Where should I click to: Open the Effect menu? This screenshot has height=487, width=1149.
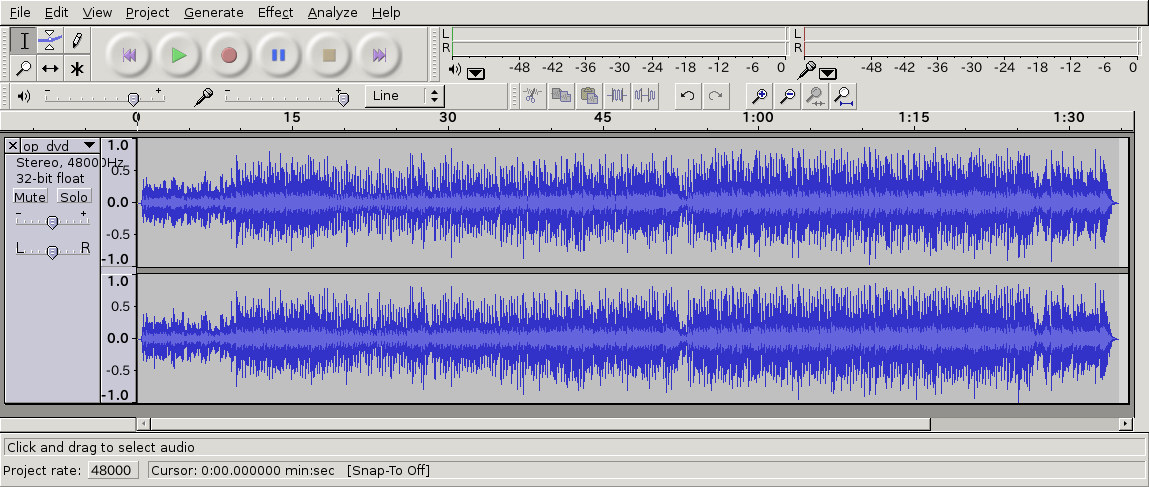pos(275,12)
